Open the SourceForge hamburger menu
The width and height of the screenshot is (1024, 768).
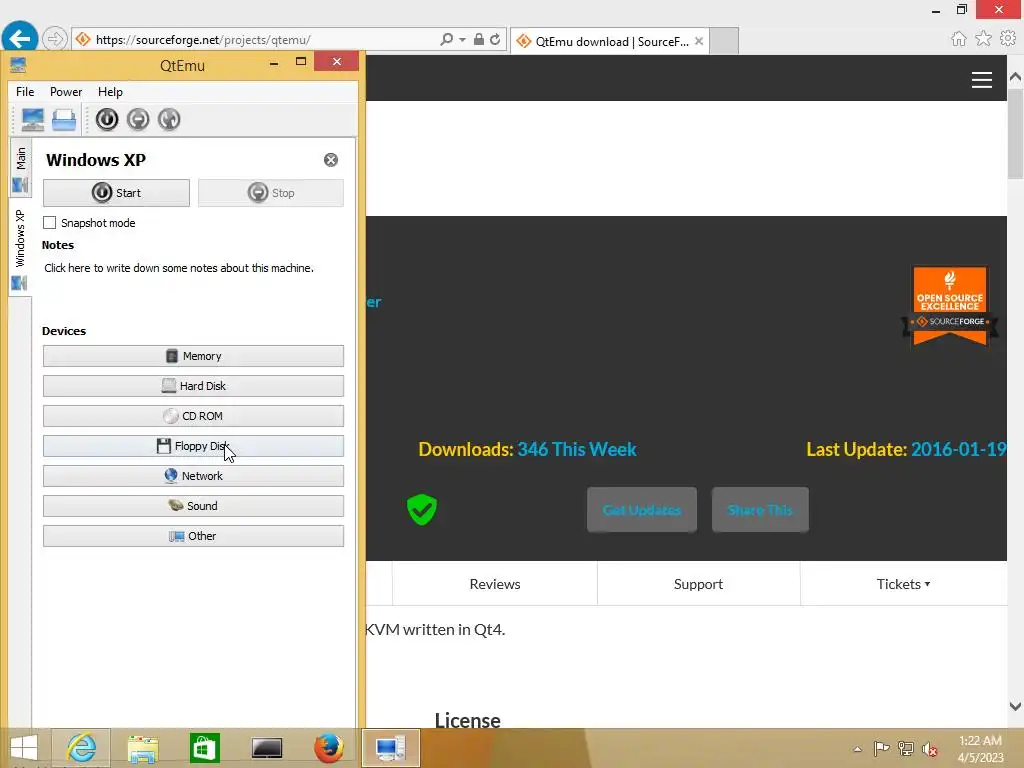(982, 80)
